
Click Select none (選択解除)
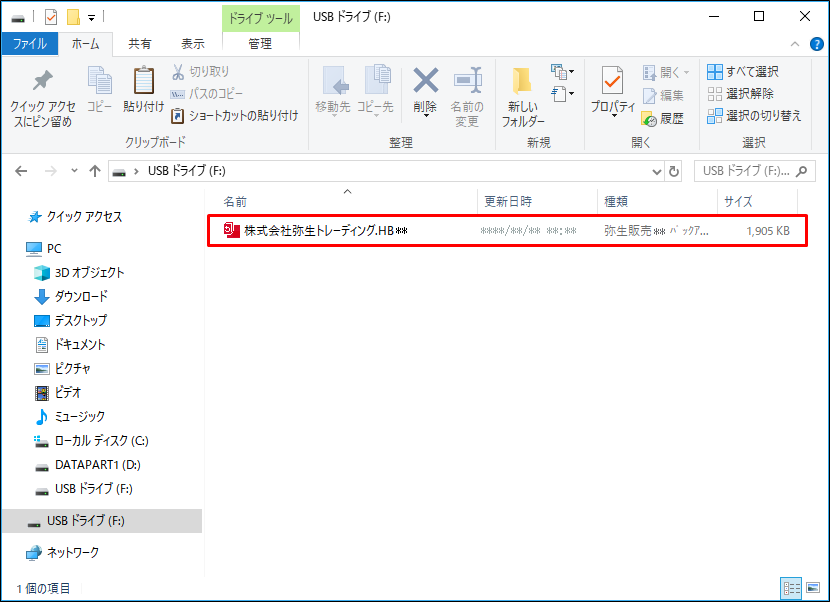point(740,94)
